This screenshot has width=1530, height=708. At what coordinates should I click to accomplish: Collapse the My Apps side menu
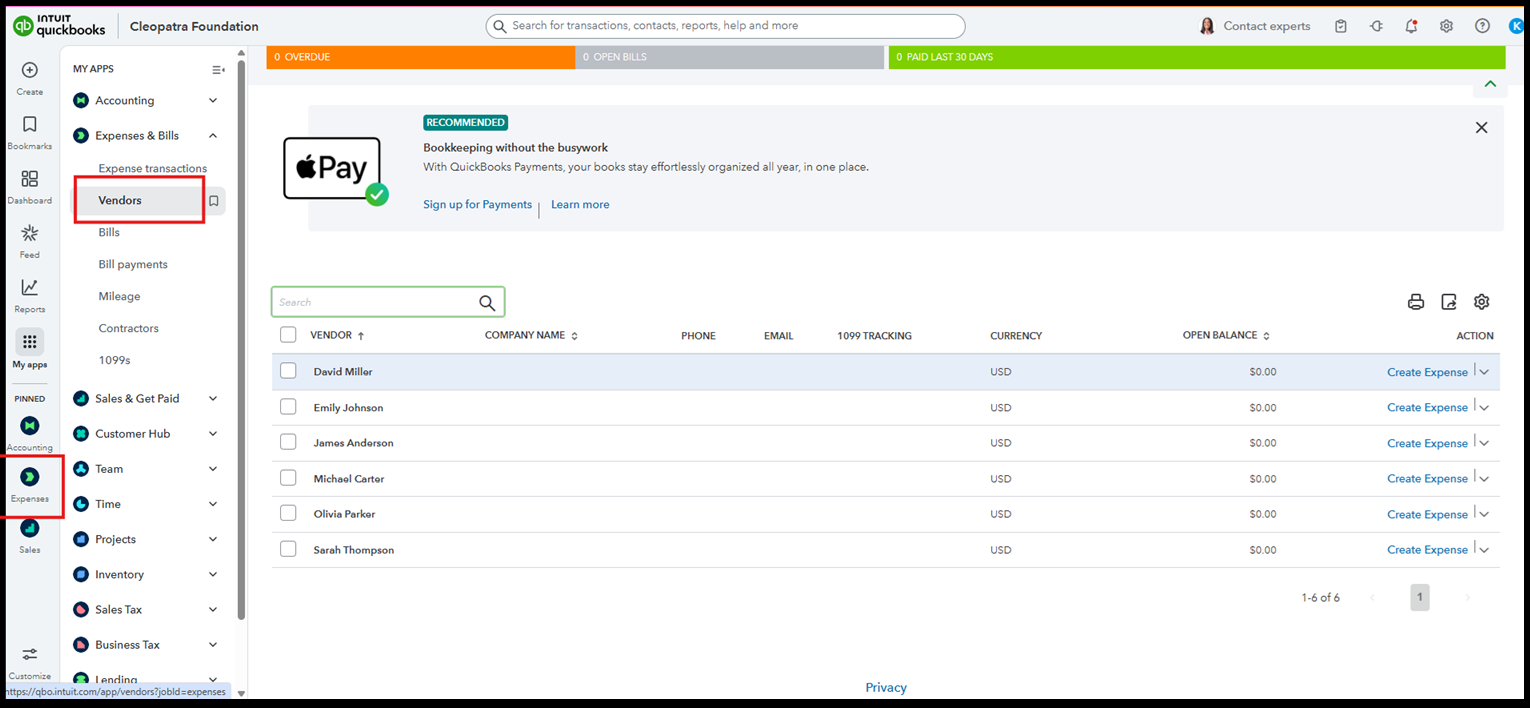(218, 69)
